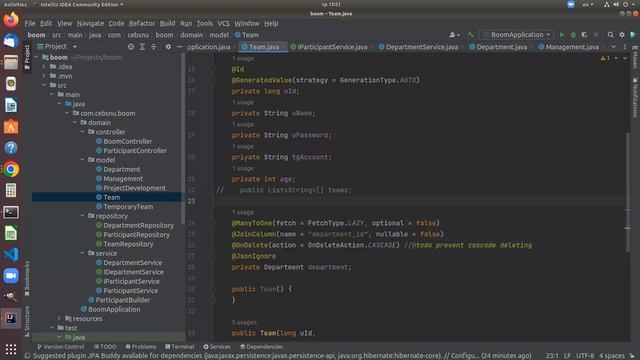This screenshot has height=360, width=640.
Task: Click the editor vertical scrollbar
Action: (628, 192)
